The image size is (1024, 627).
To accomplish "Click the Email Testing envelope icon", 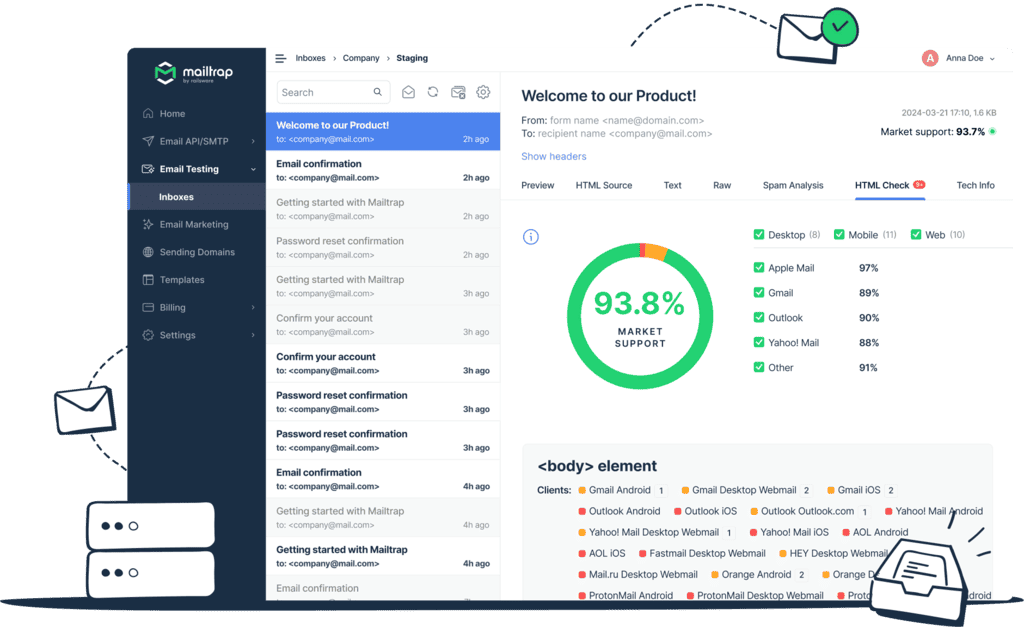I will tap(148, 169).
